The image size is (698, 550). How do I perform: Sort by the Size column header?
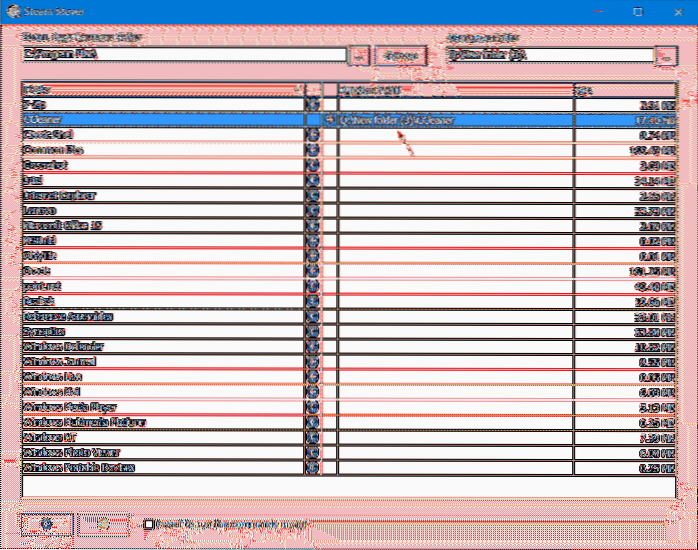tap(624, 89)
